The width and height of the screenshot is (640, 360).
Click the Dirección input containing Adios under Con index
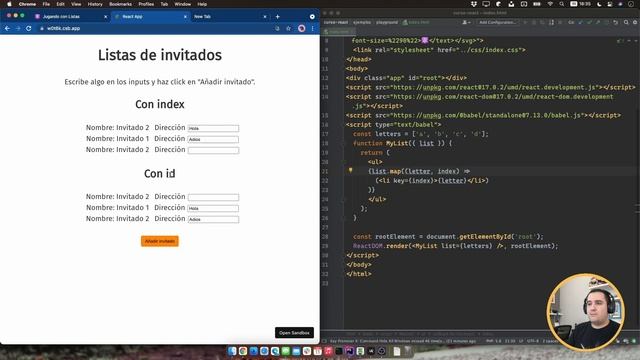coord(213,139)
